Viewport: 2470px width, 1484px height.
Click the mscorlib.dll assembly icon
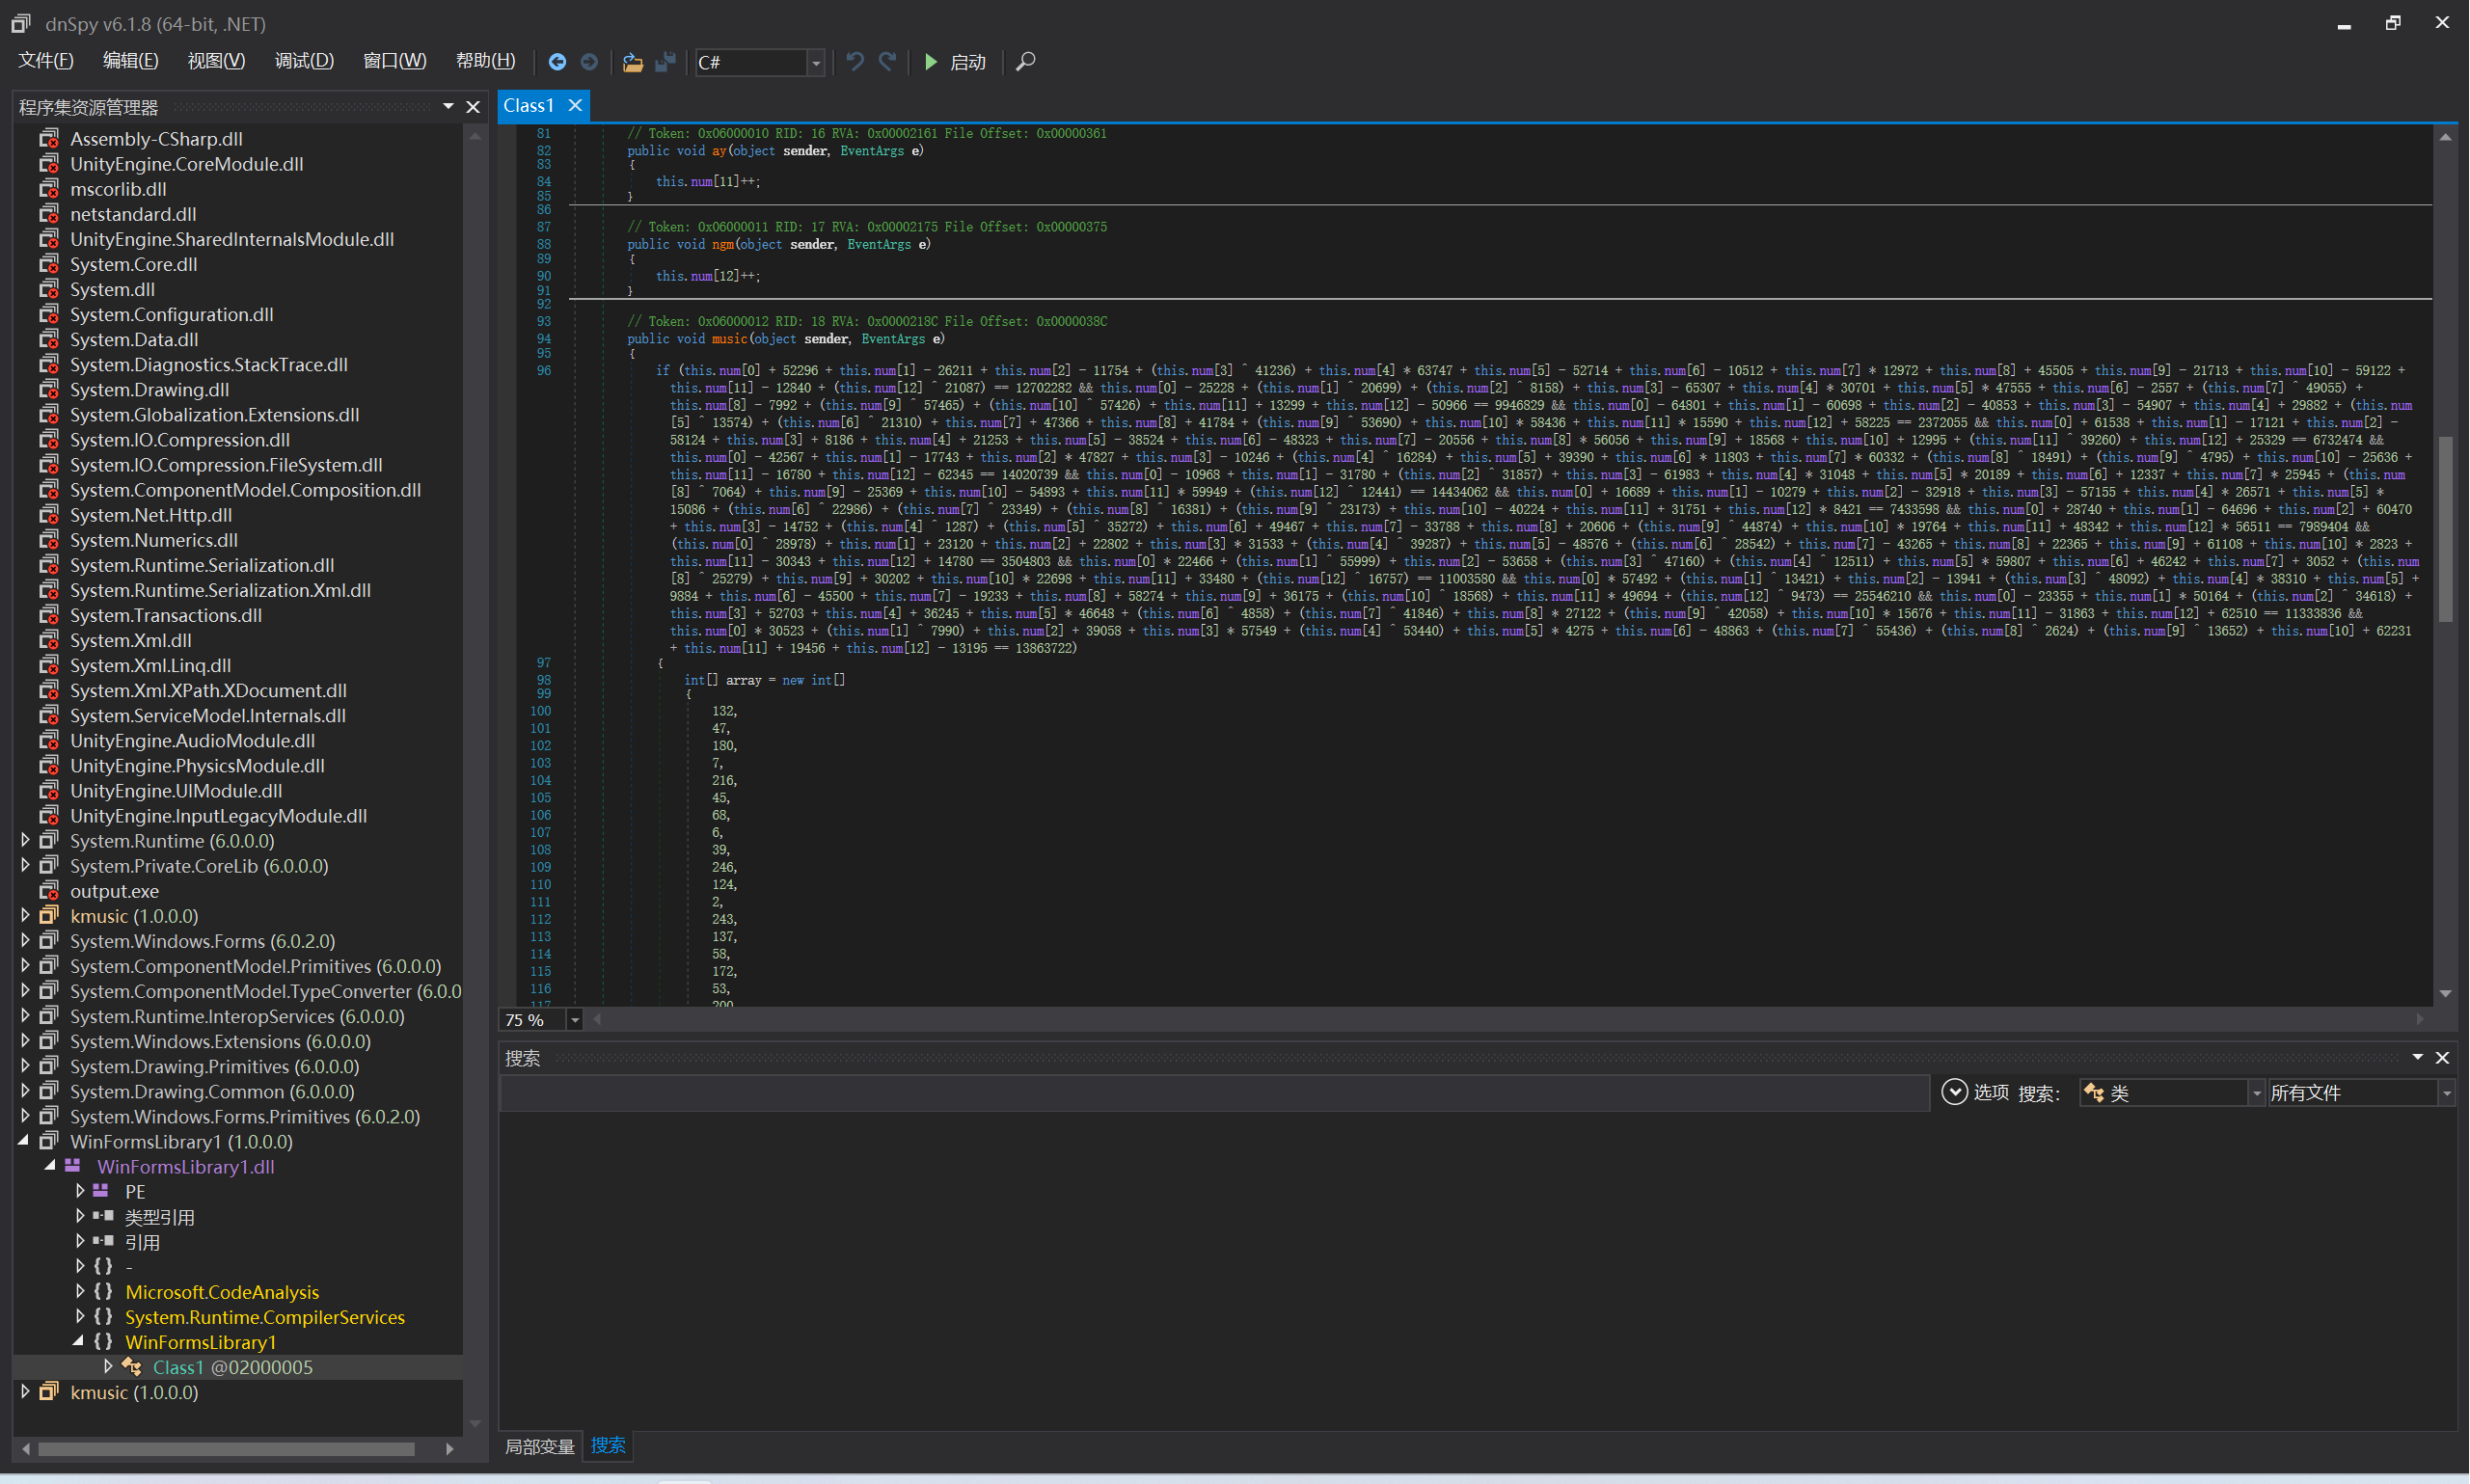click(x=49, y=188)
